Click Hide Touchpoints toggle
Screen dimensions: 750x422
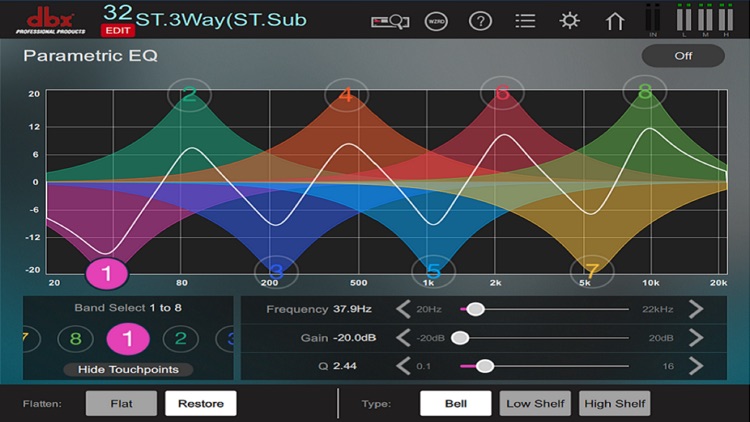pos(128,369)
